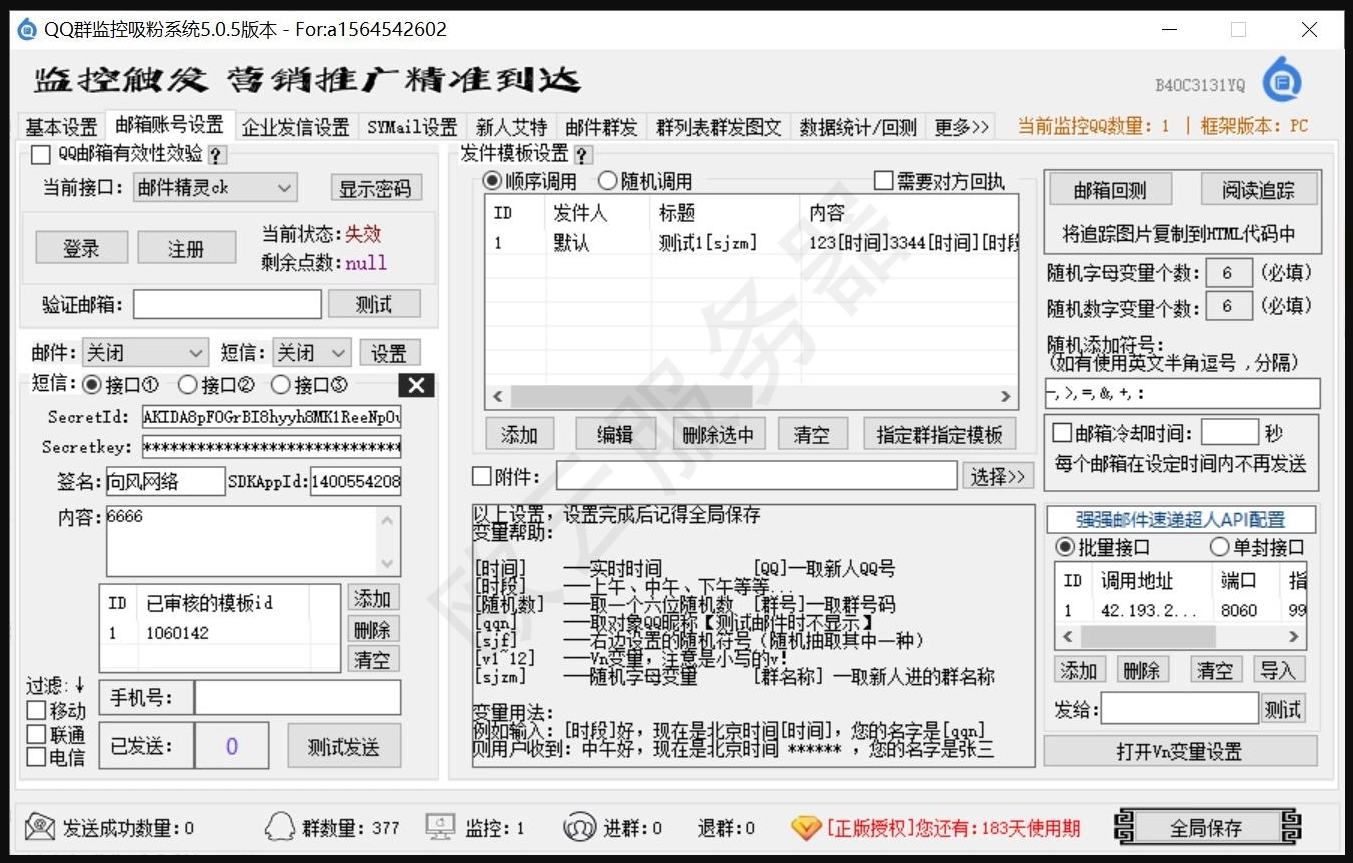Open the 当前接口 dropdown showing 邮件精灵ck
Image resolution: width=1353 pixels, height=863 pixels.
[x=215, y=187]
